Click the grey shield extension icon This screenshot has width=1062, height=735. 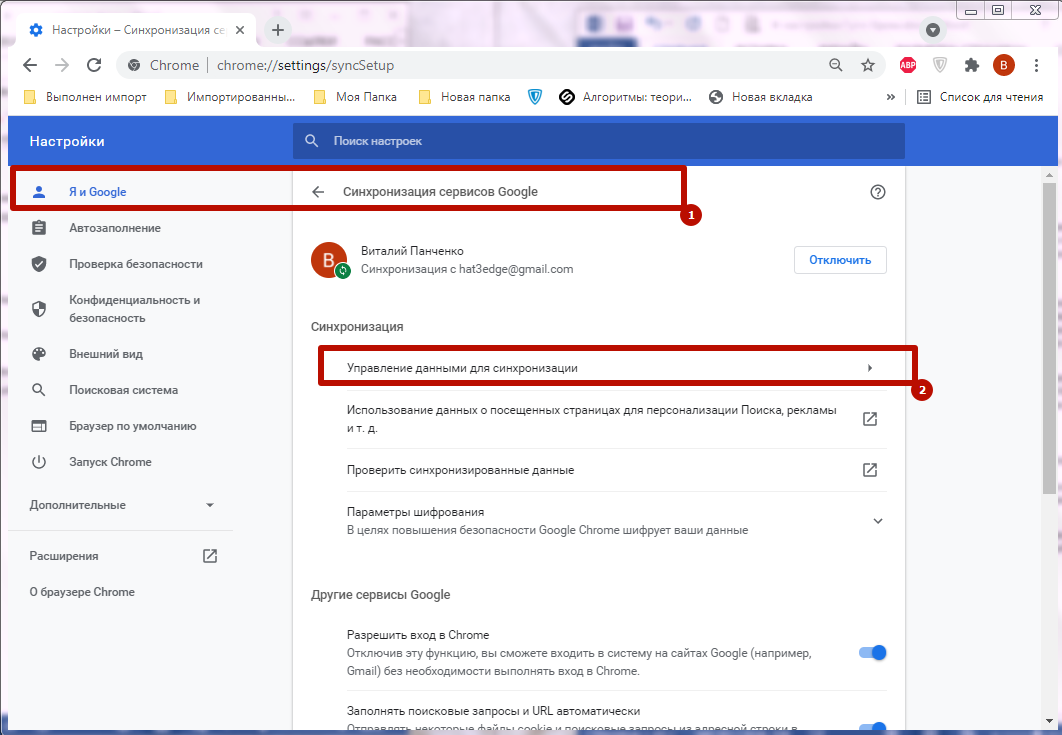point(940,65)
